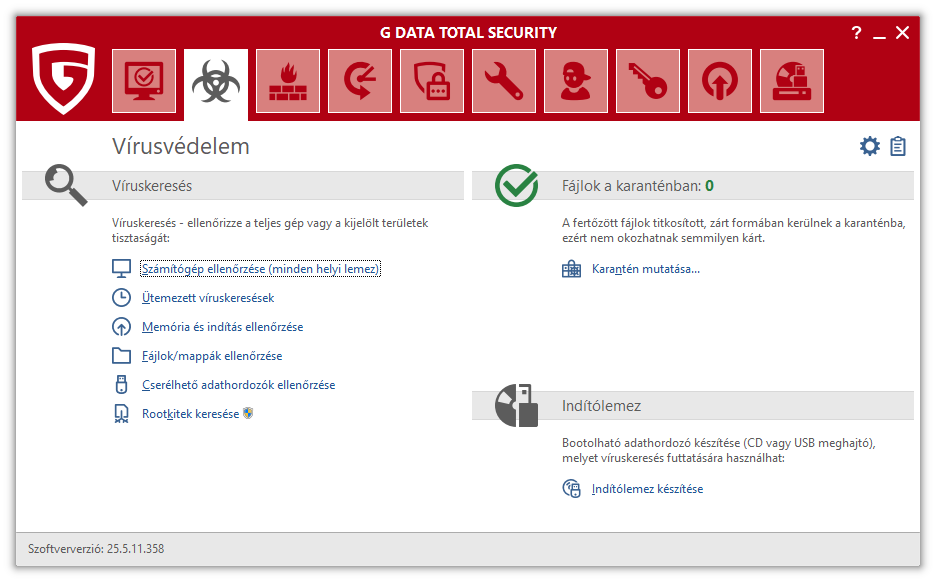Click the Szoftververzió: 25.5.11.358 status text
936x582 pixels.
96,549
